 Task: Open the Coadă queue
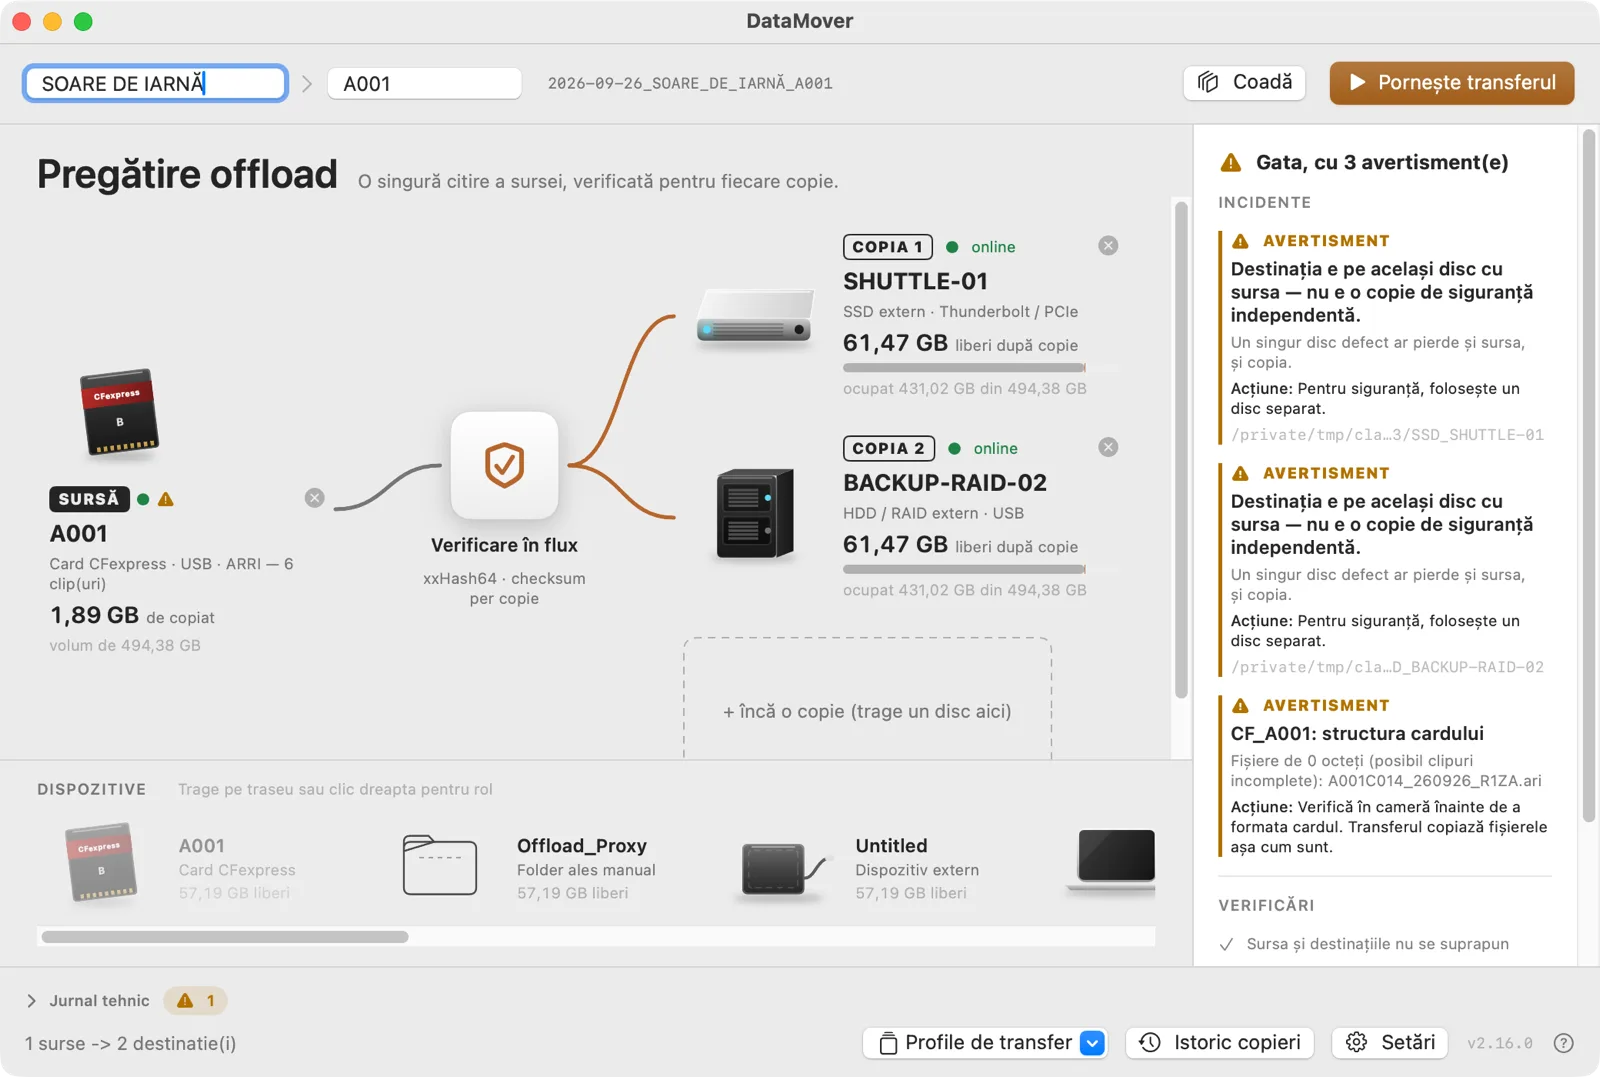[x=1245, y=82]
